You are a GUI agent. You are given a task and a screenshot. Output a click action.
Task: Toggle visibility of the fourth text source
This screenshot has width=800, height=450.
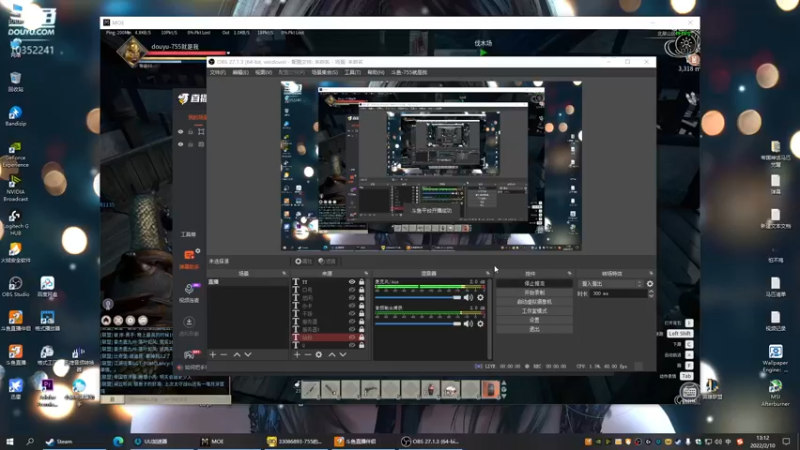[352, 306]
